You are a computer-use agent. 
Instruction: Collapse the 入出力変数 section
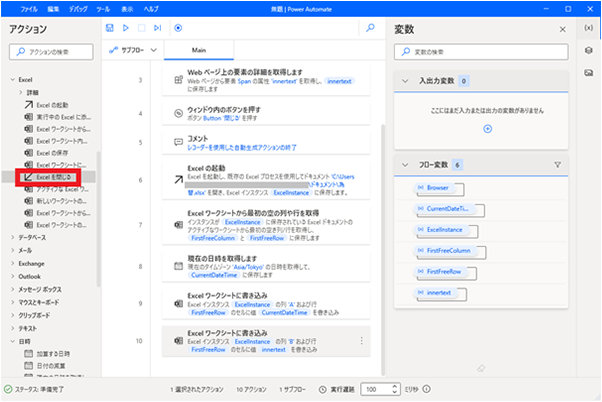(405, 81)
